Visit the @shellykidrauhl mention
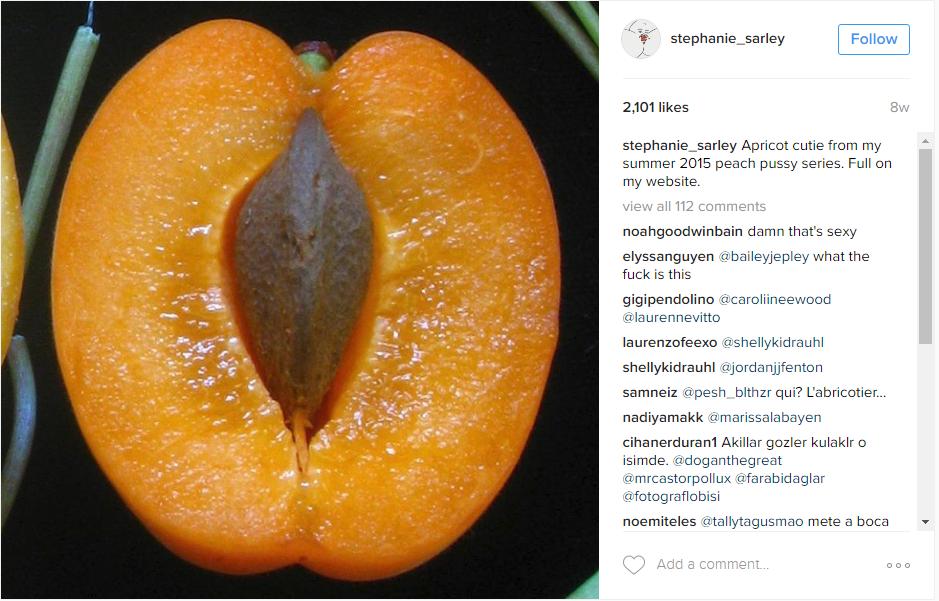Viewport: 939px width, 601px height. click(773, 342)
